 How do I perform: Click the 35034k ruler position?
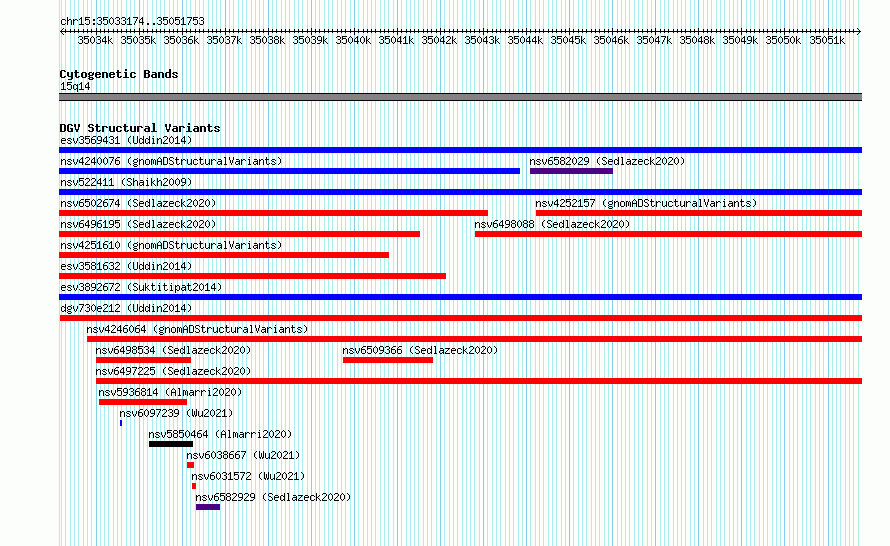click(95, 40)
